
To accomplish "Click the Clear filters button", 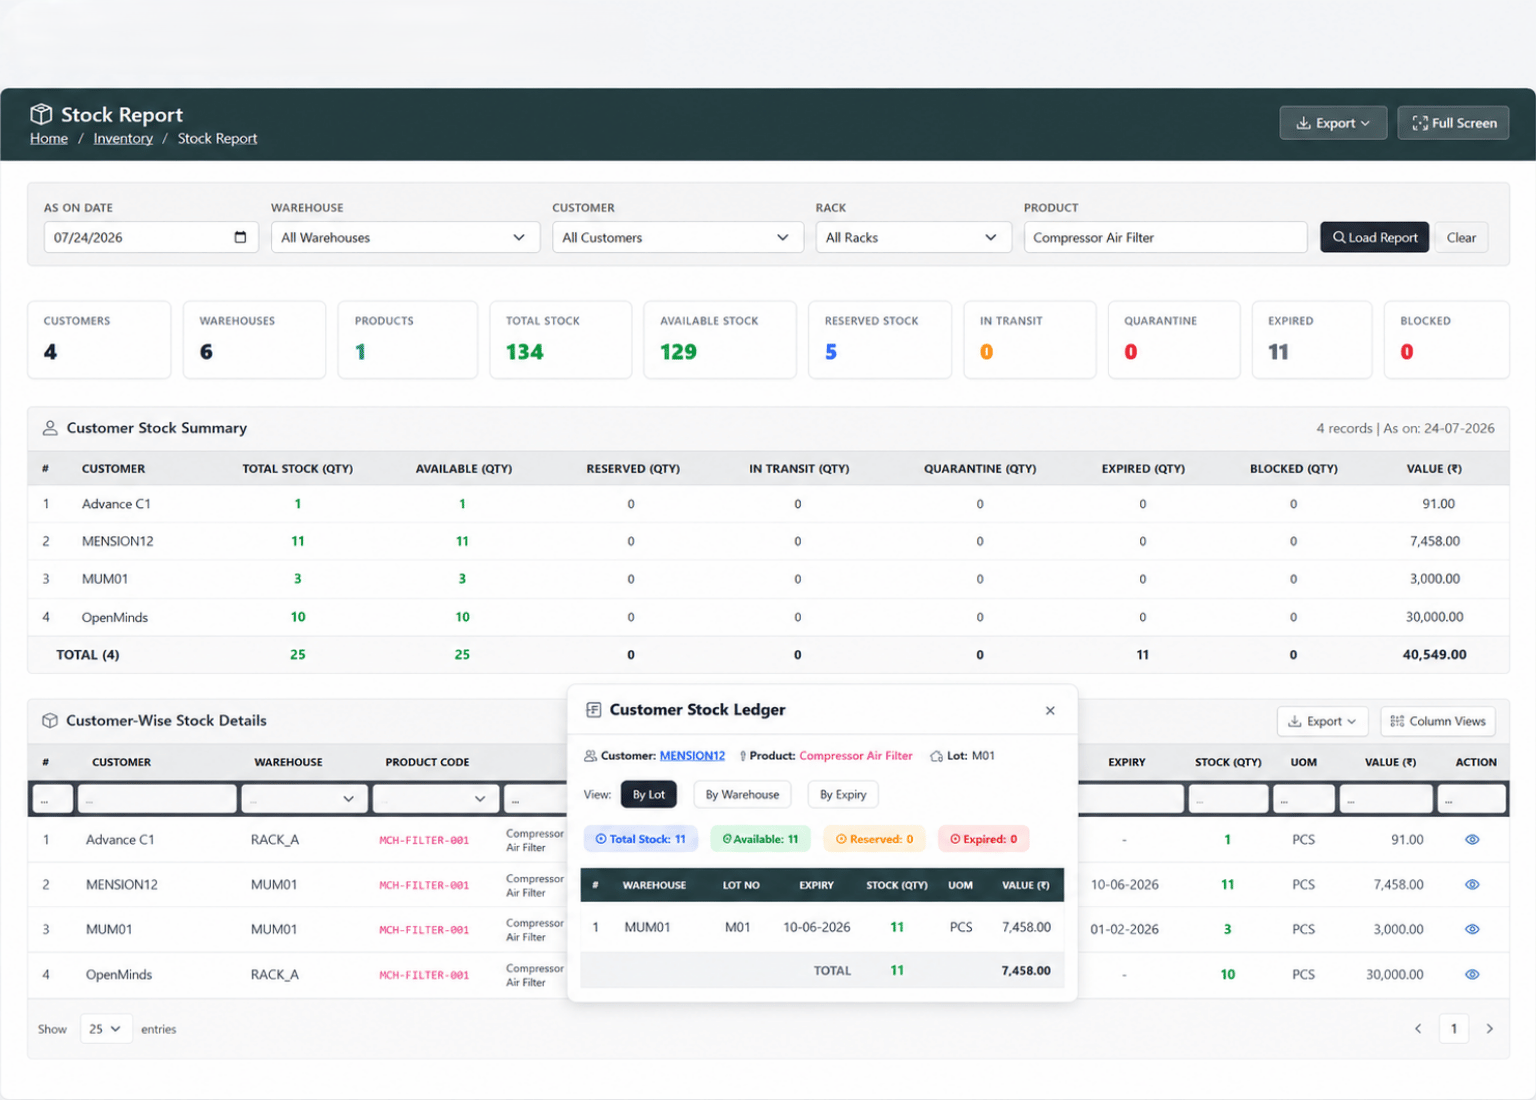I will (x=1461, y=237).
